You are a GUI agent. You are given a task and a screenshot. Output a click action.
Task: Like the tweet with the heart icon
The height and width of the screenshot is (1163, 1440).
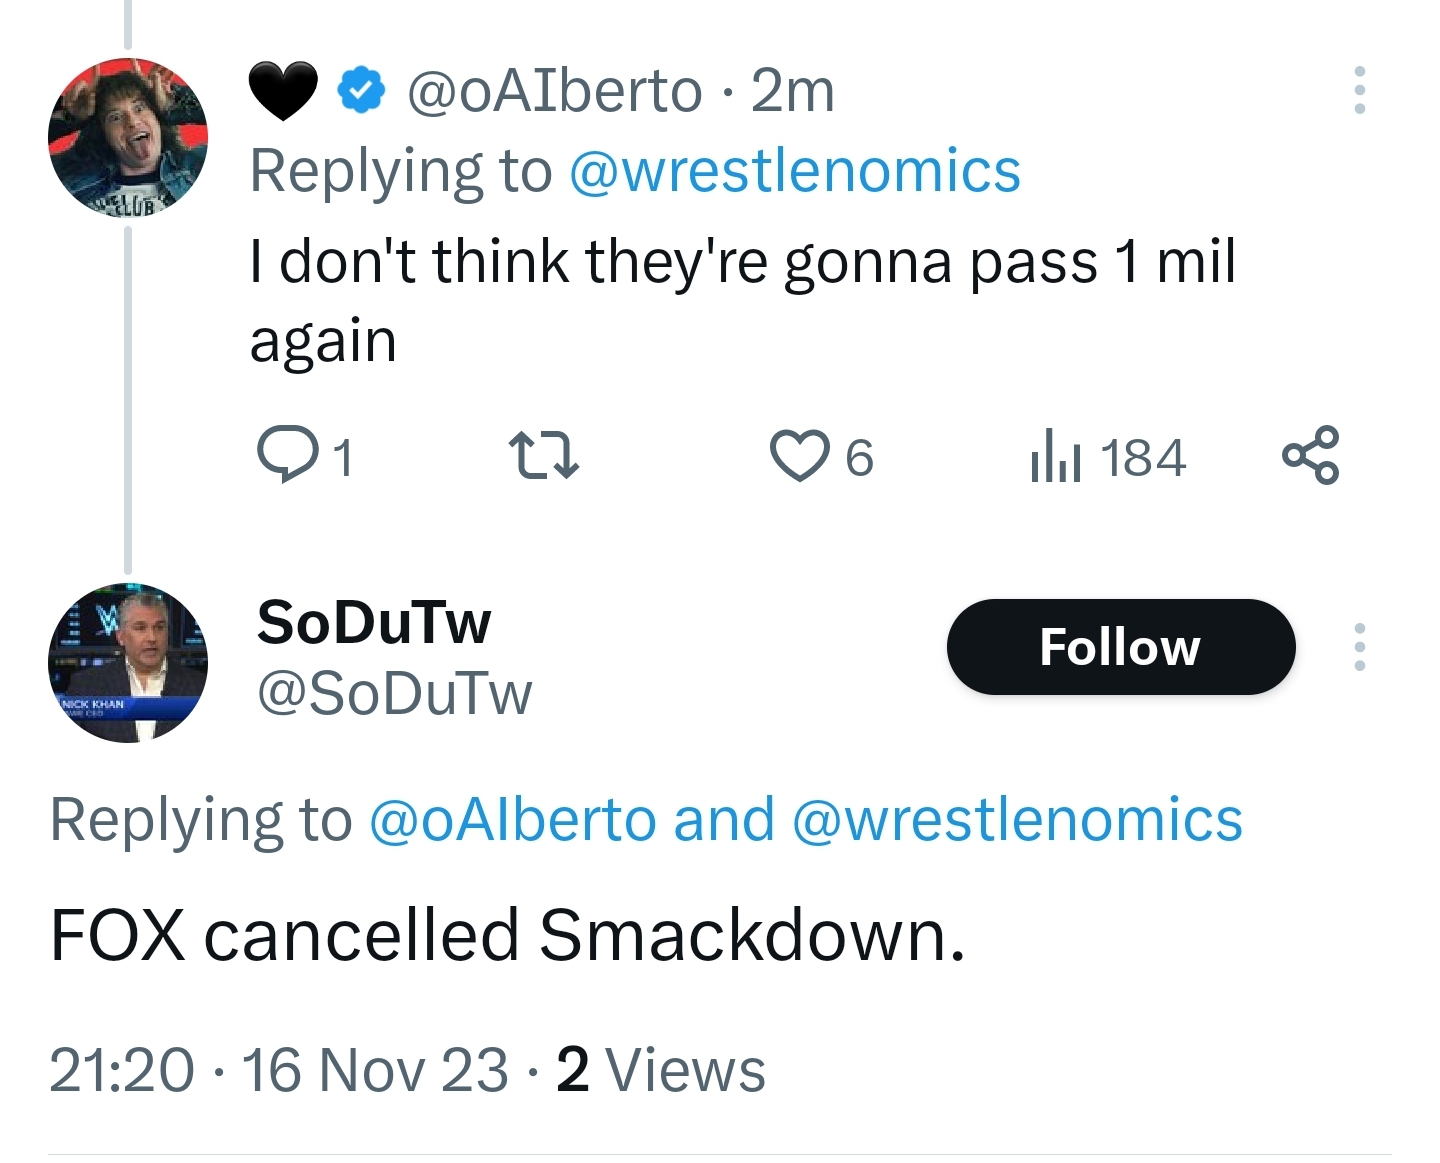(800, 455)
